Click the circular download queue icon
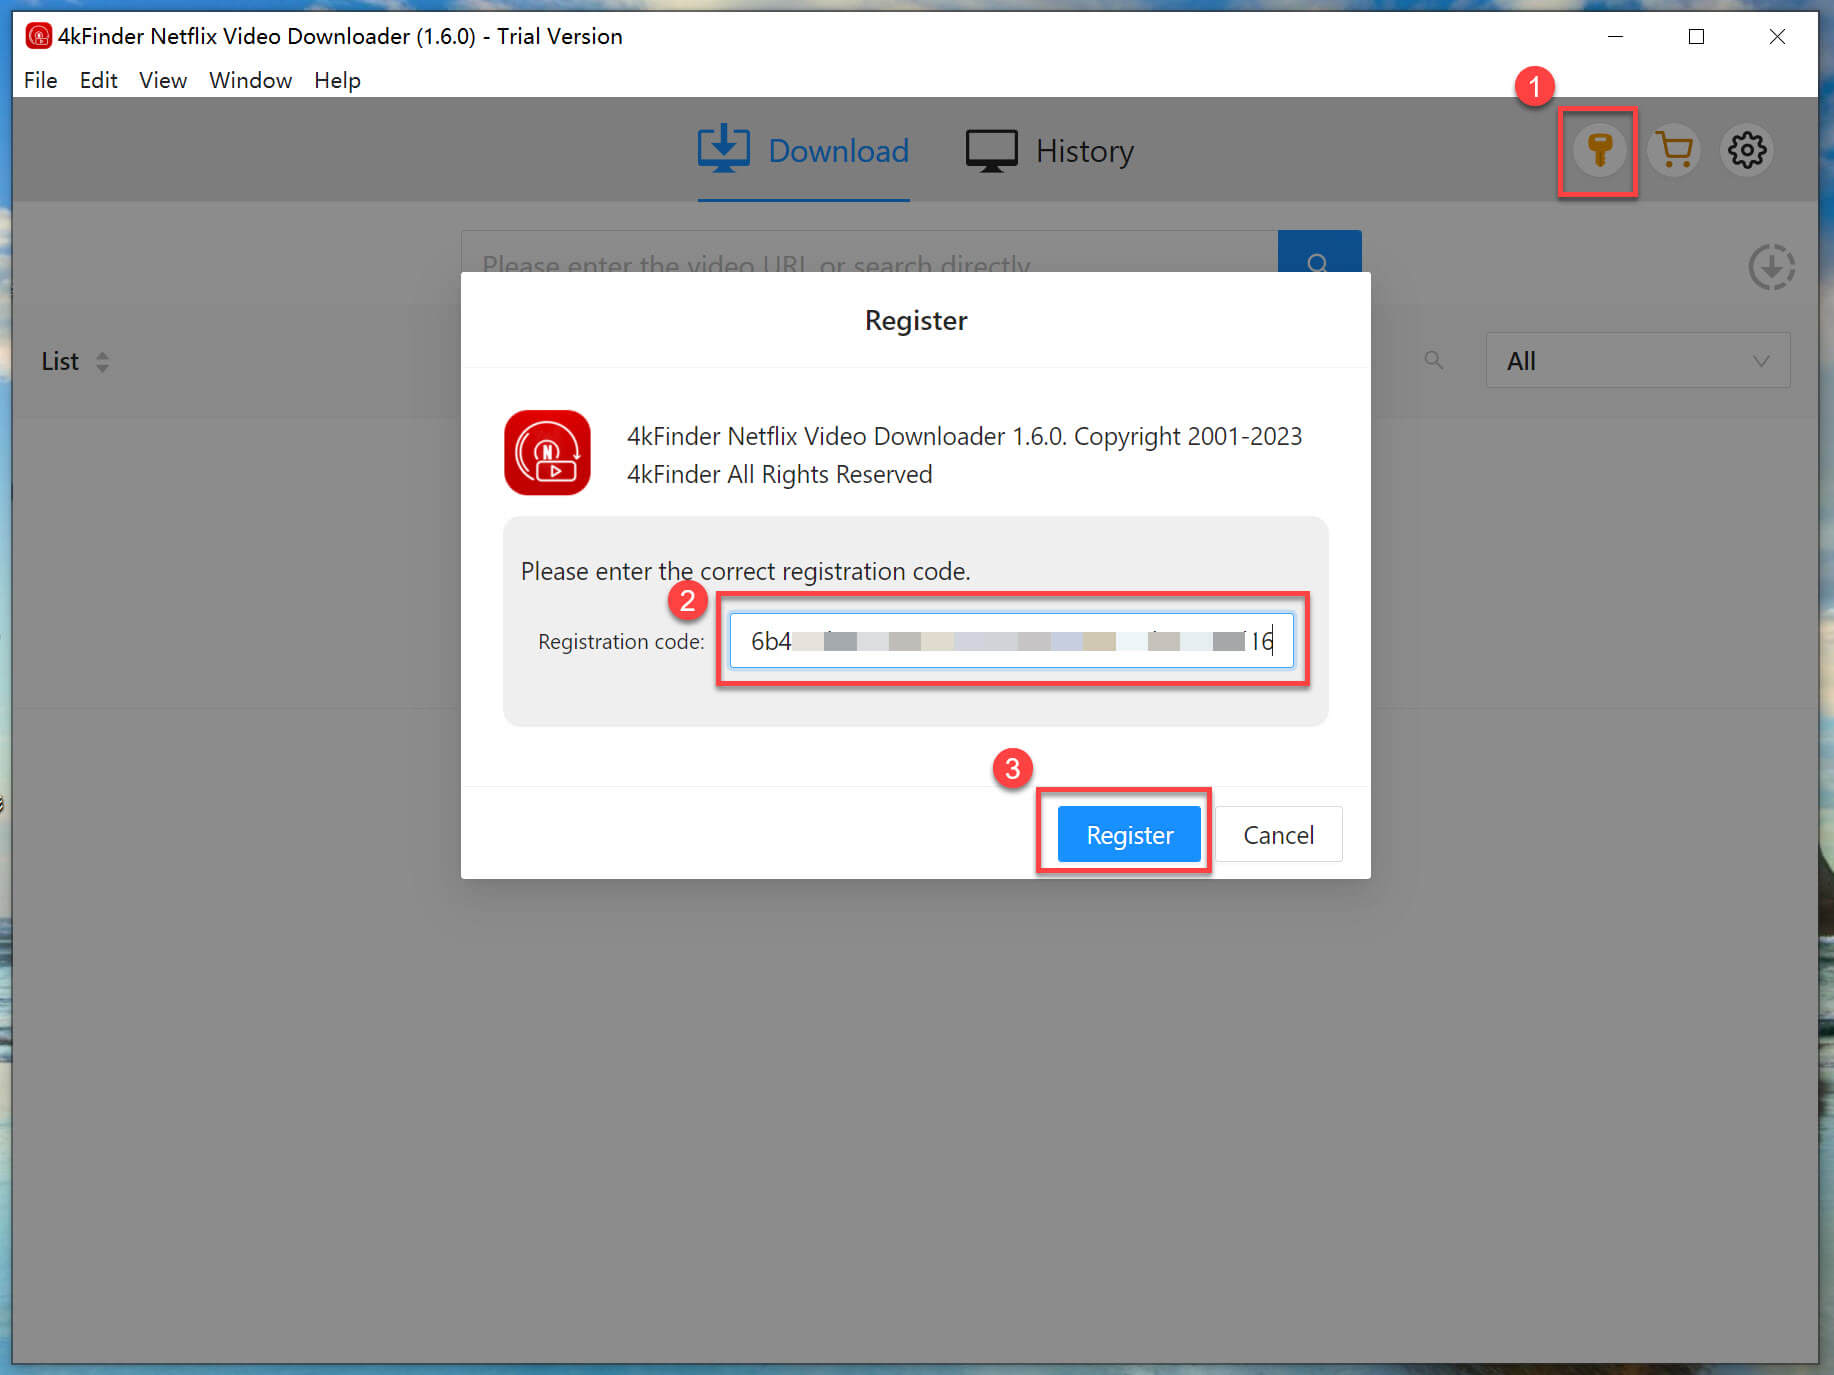This screenshot has width=1834, height=1375. pos(1771,267)
